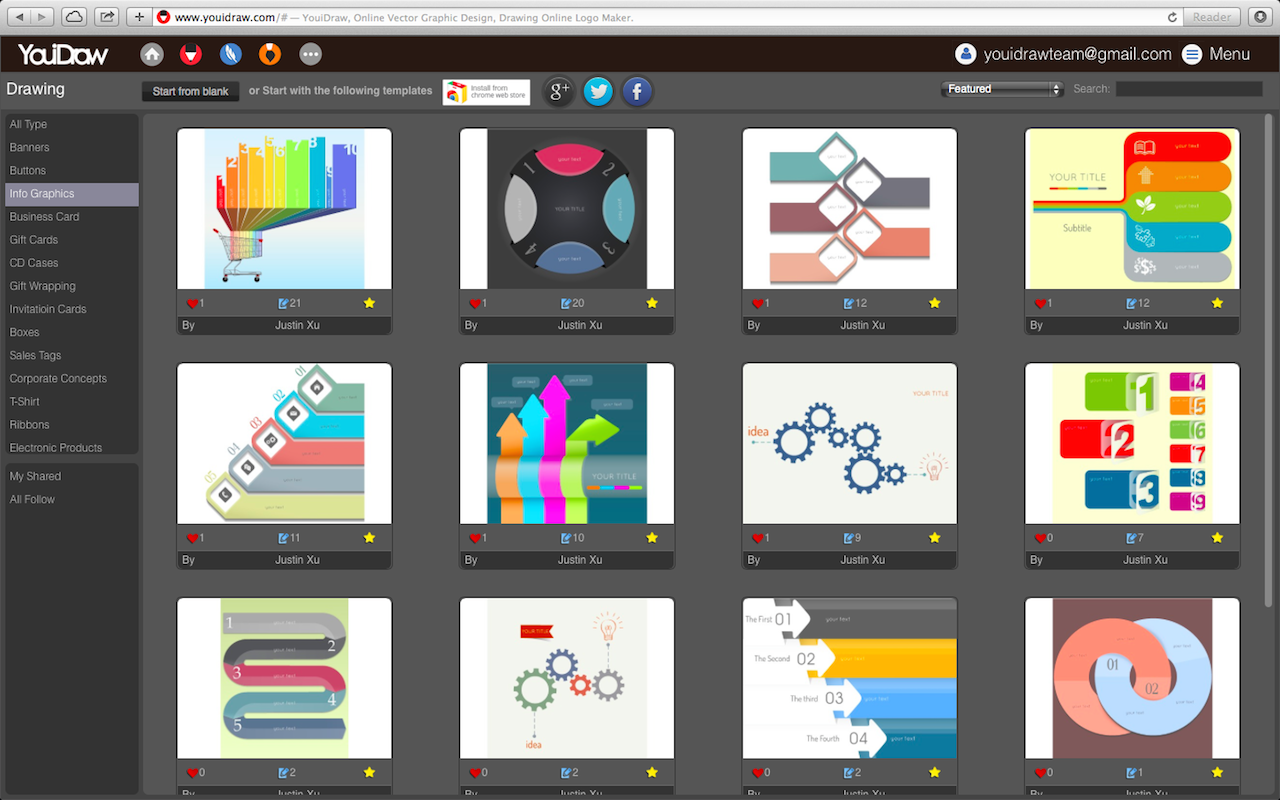Like the dark circular template heart
1280x800 pixels.
coord(476,303)
